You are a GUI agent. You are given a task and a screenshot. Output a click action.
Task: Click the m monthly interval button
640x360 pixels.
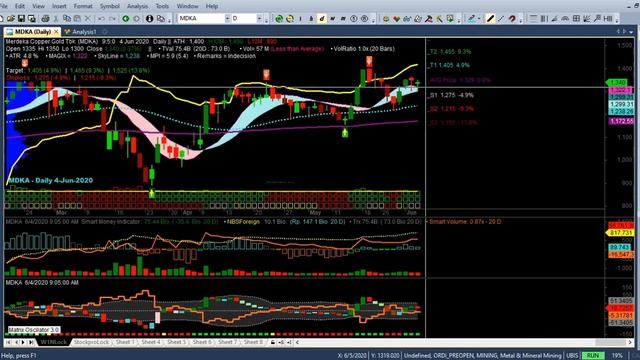click(x=343, y=18)
